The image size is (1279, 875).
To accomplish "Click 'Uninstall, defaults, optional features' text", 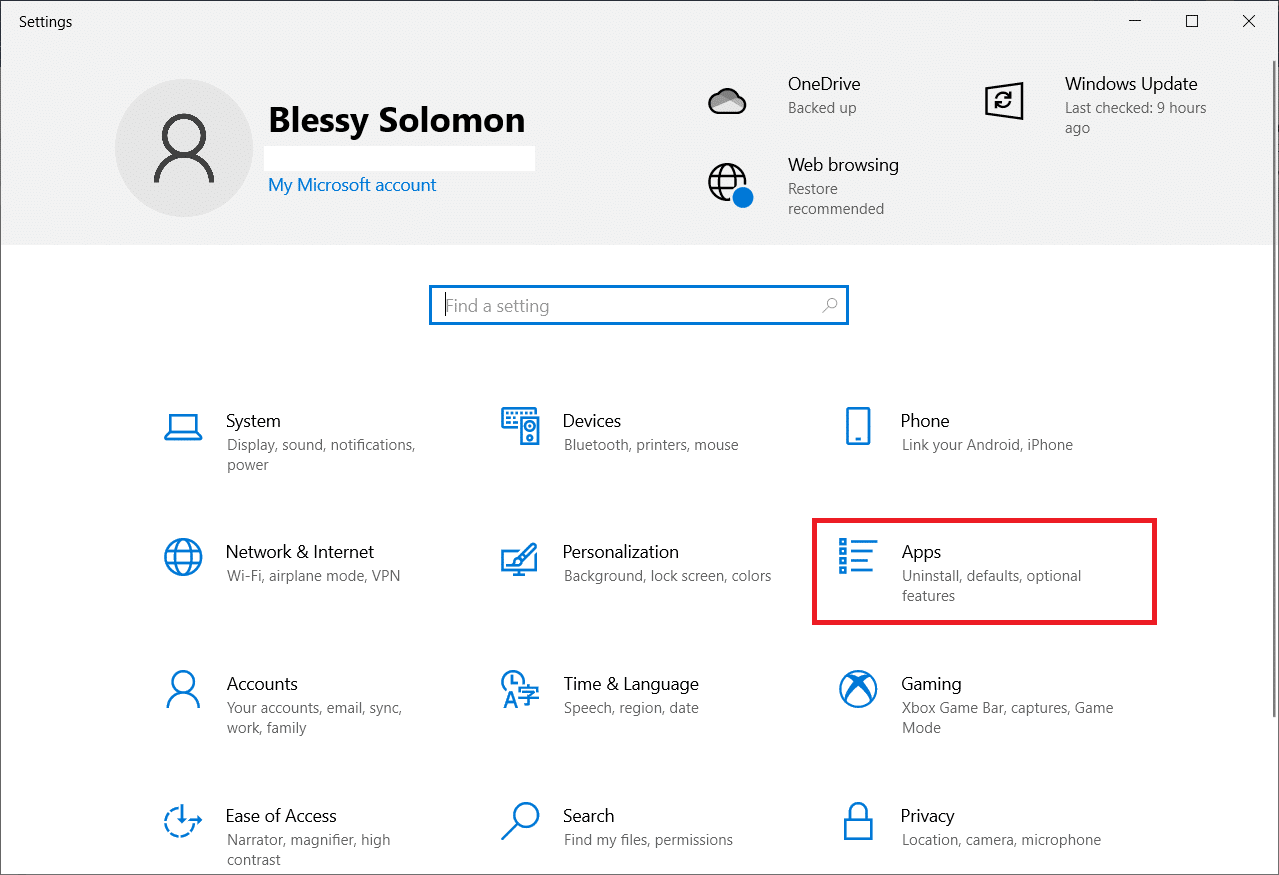I will point(992,586).
